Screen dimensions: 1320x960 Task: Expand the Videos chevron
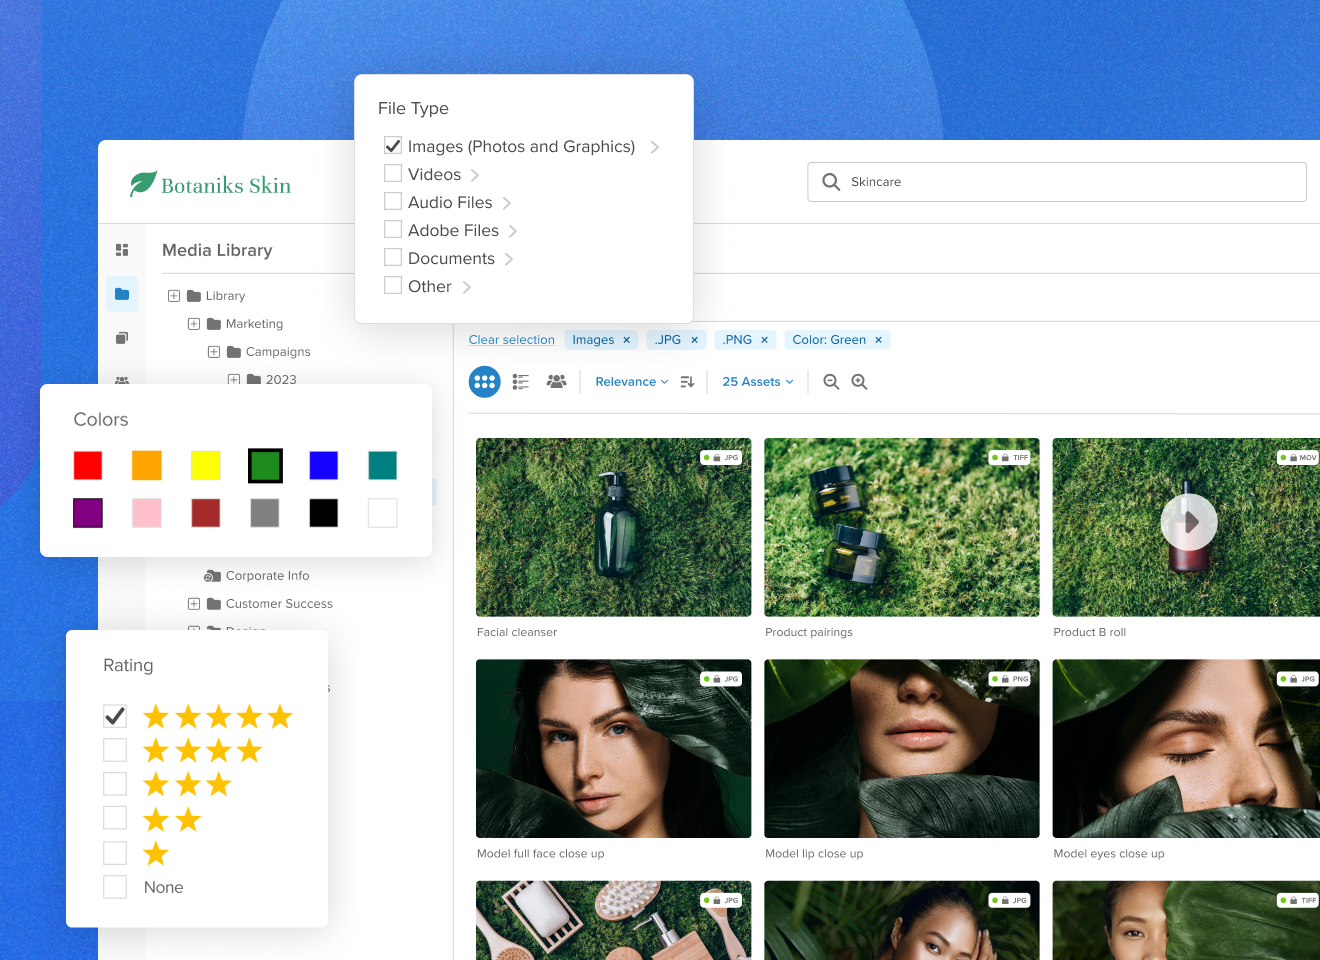pos(475,175)
